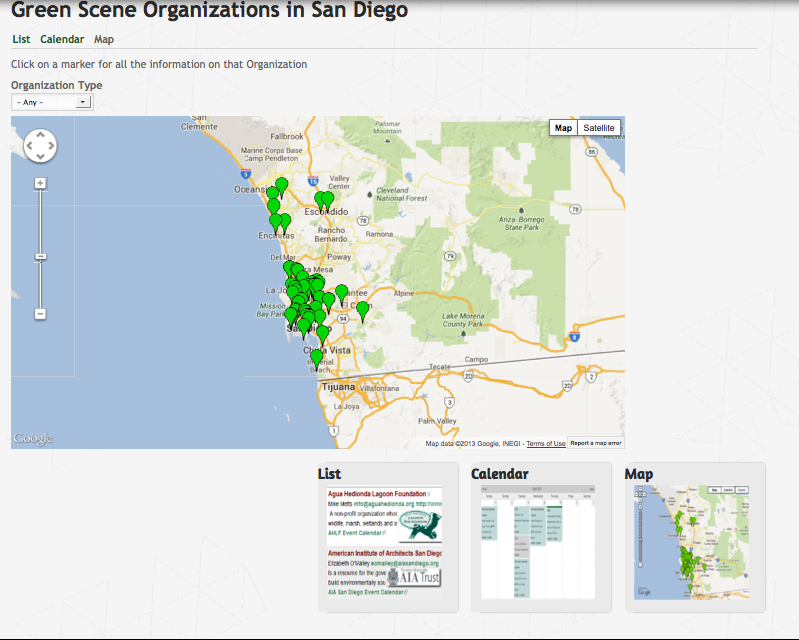Switch map to Satellite view
Viewport: 799px width, 640px height.
click(x=599, y=128)
